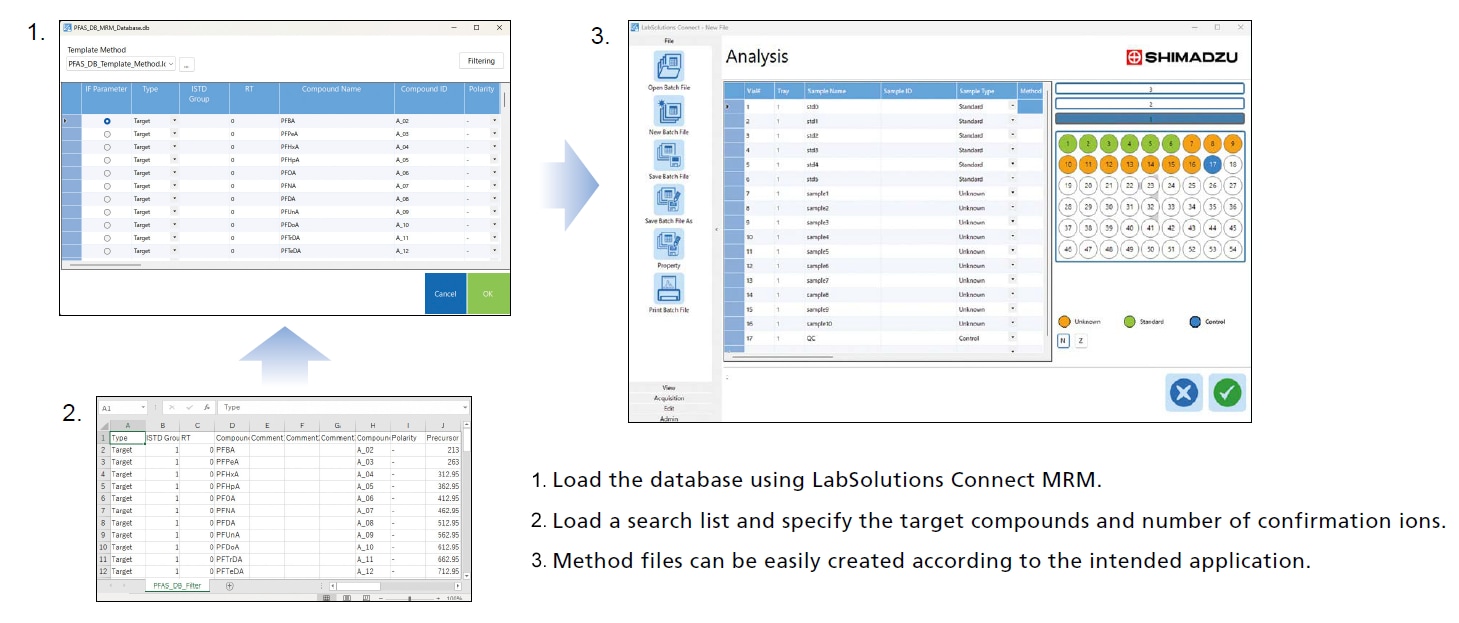Select blue control vial 17 in tray
1459x623 pixels.
tap(1212, 164)
